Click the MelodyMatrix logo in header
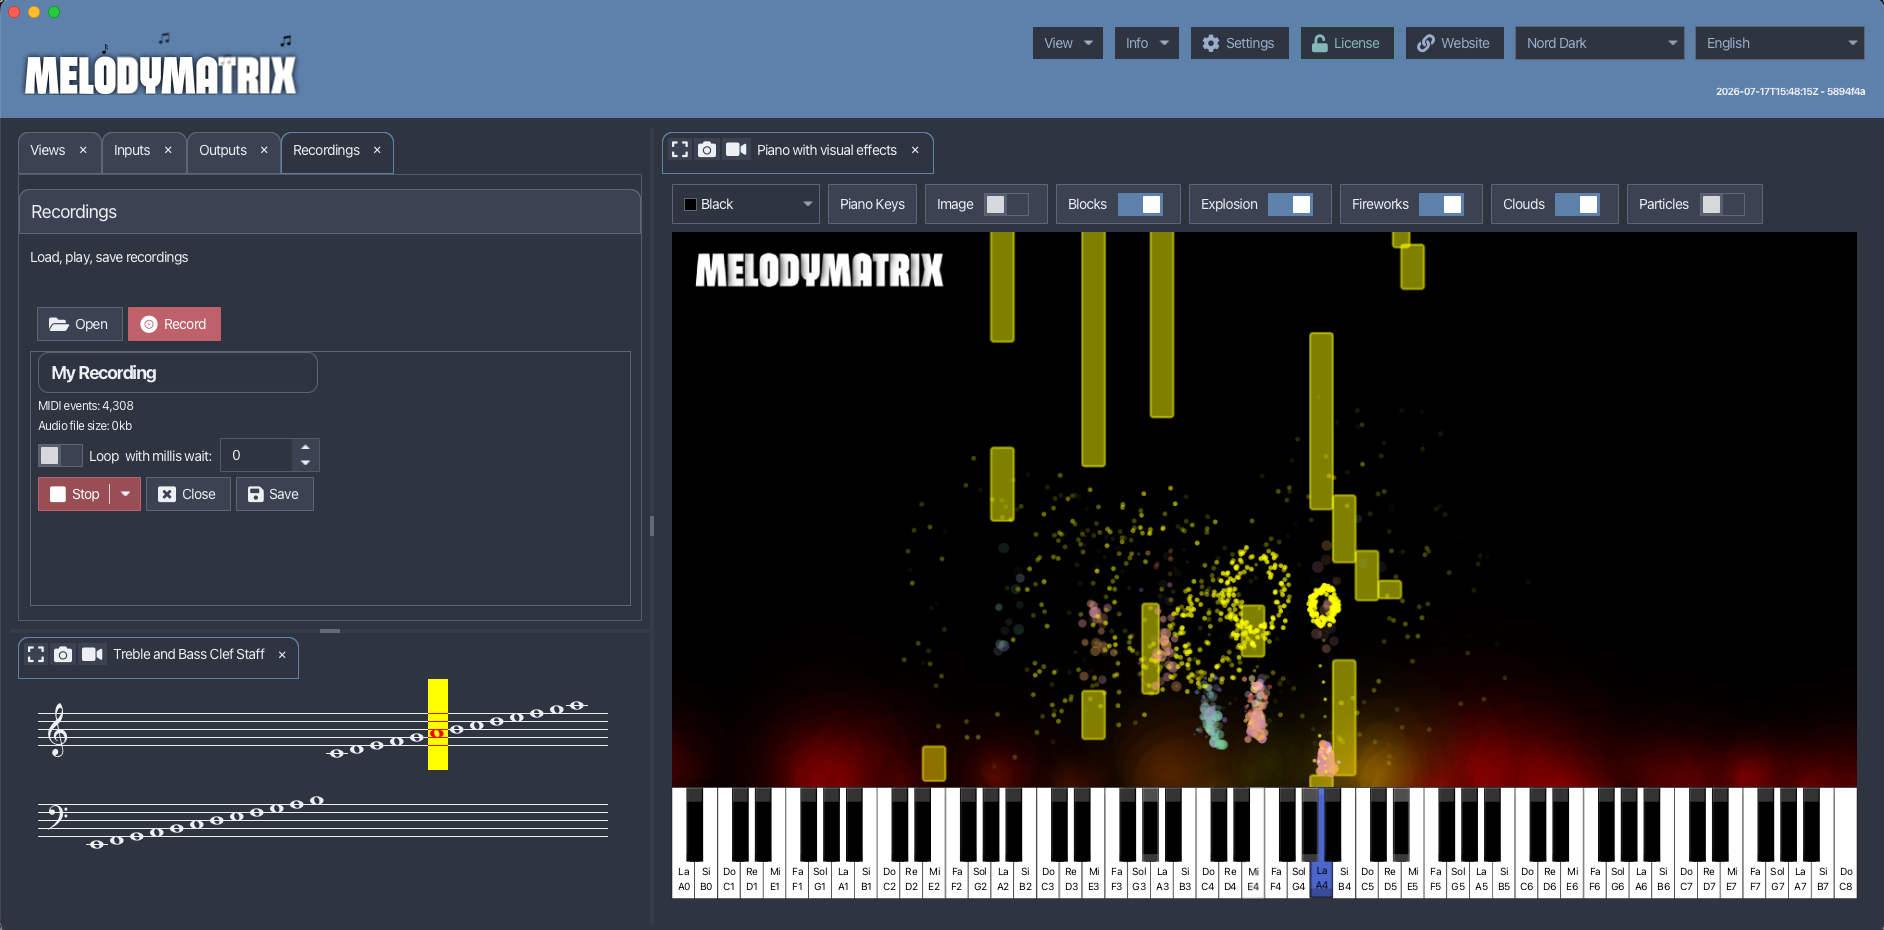Screen dimensions: 1884x930 tap(161, 65)
